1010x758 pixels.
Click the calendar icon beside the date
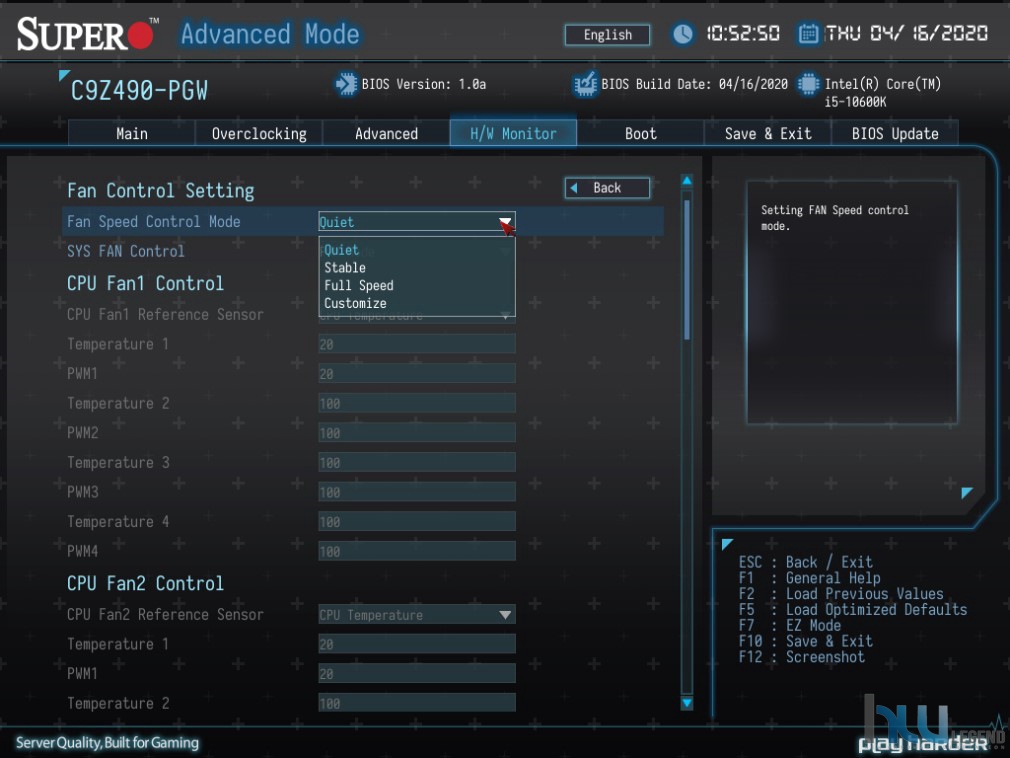(x=808, y=33)
